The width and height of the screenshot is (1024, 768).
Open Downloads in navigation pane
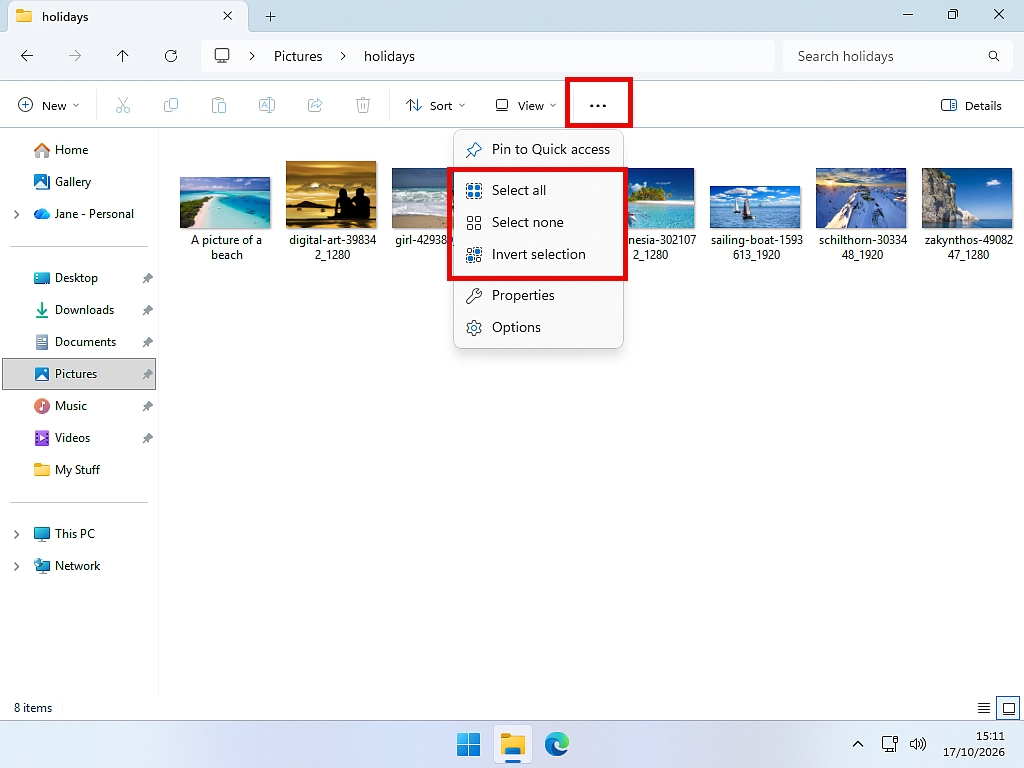[x=84, y=310]
